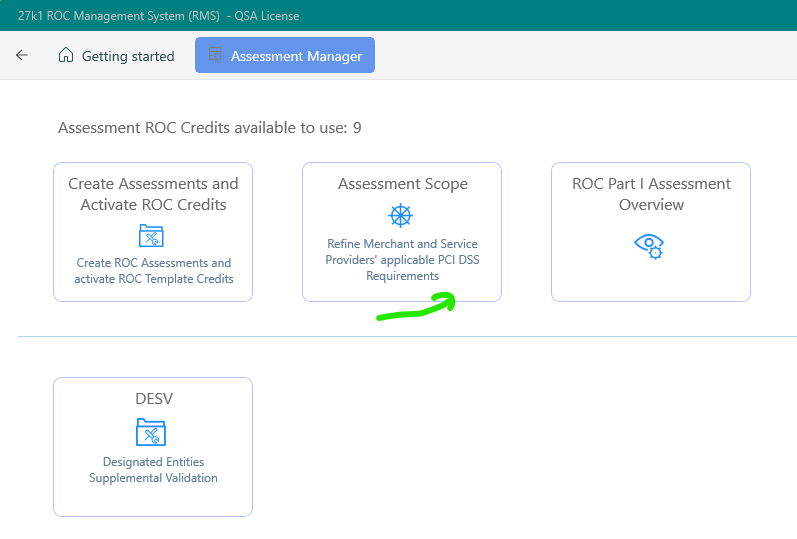Open the Assessment Scope card title
Viewport: 797px width, 539px height.
click(x=402, y=184)
